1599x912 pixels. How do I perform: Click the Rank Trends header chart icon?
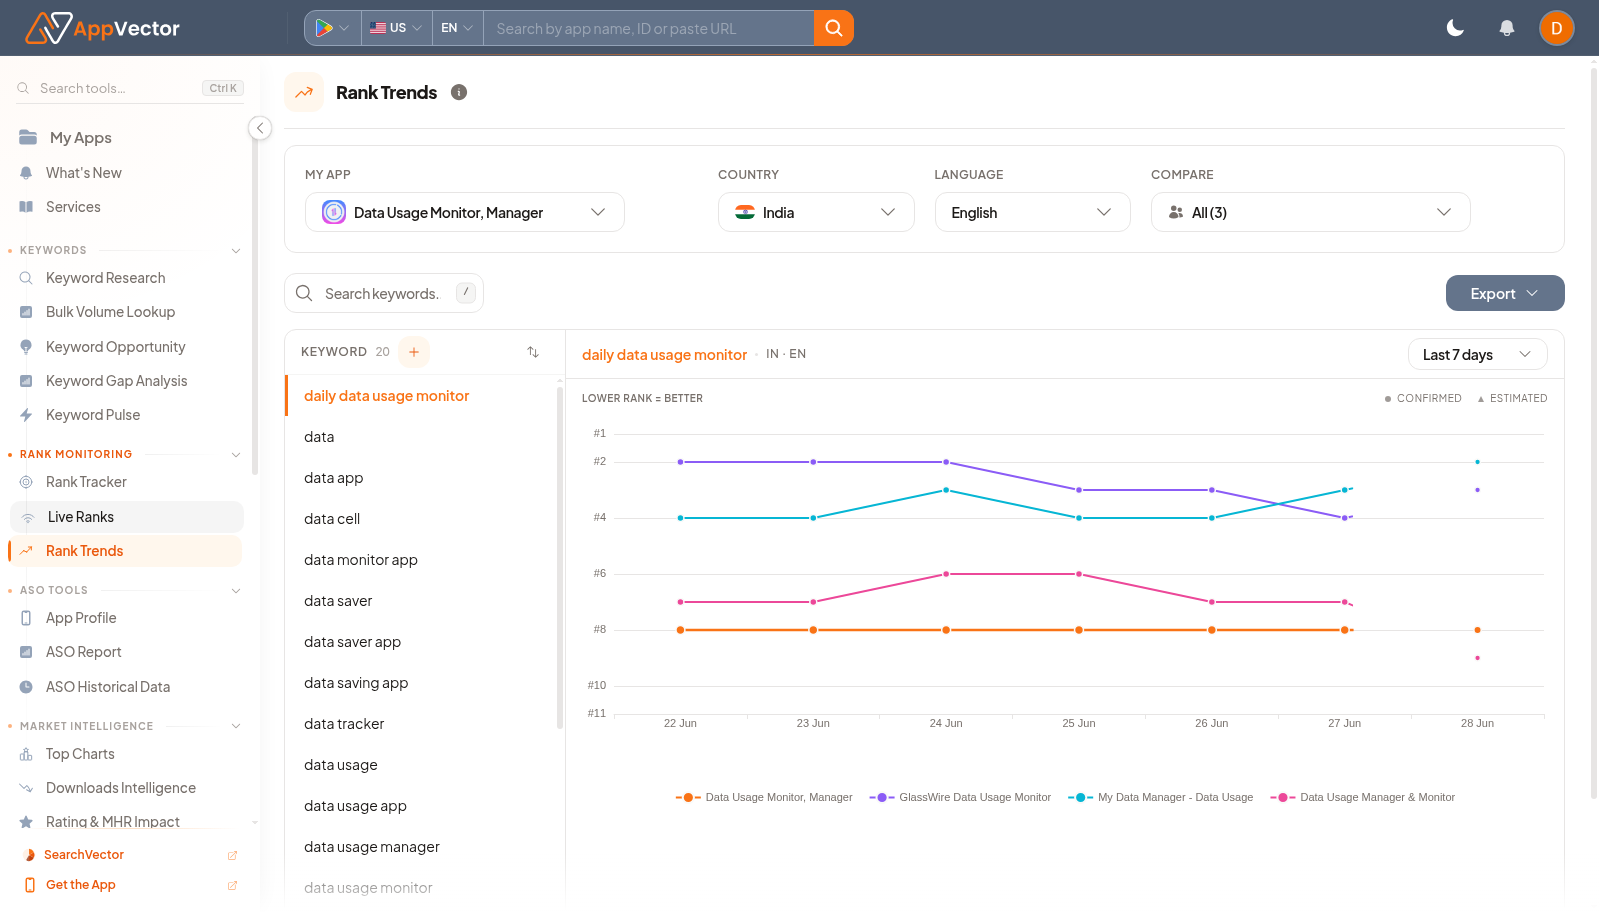coord(304,92)
